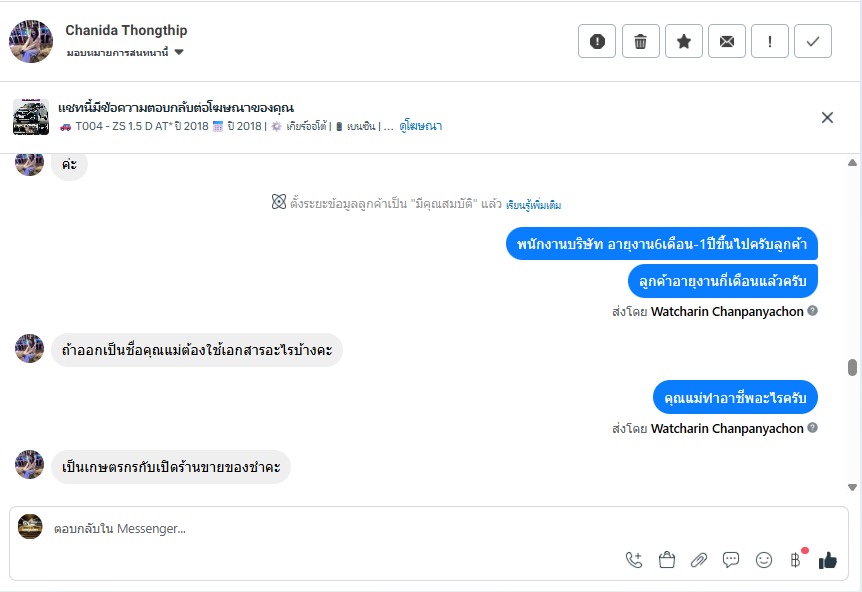Mark conversation unread with envelope icon
This screenshot has width=862, height=592.
click(727, 41)
